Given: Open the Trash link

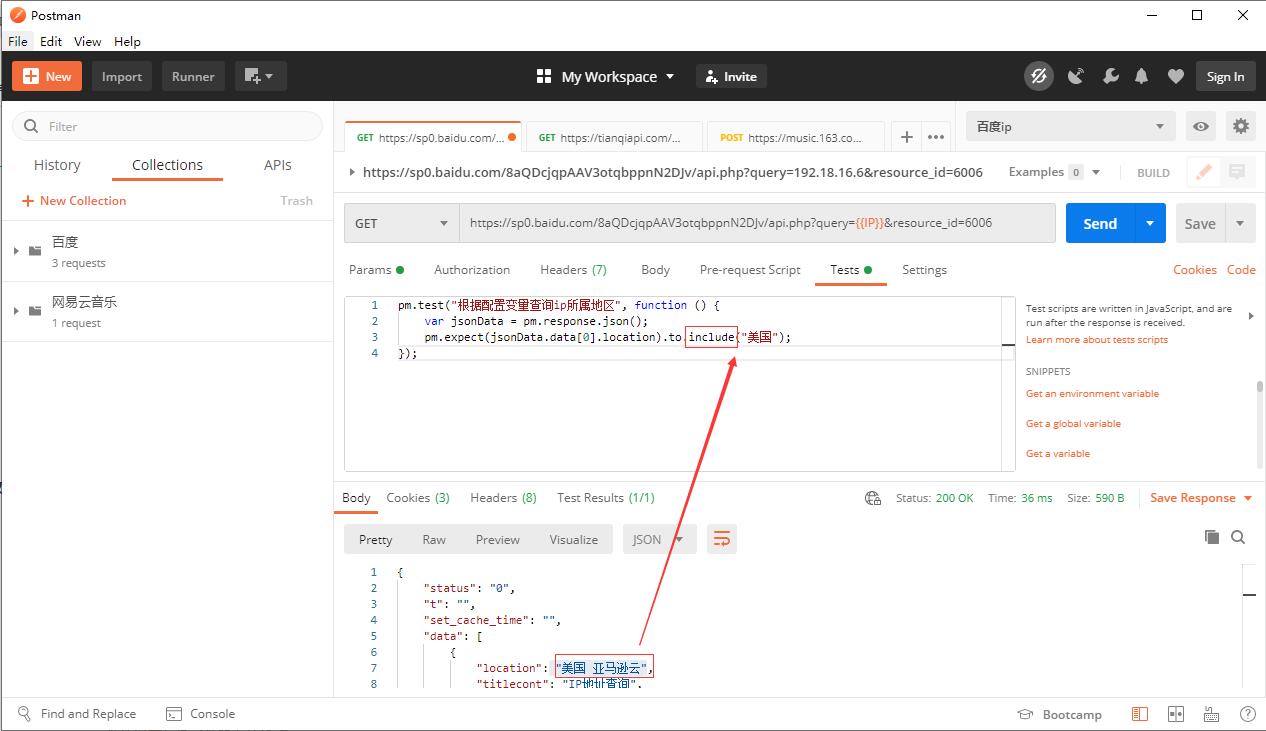Looking at the screenshot, I should 296,200.
